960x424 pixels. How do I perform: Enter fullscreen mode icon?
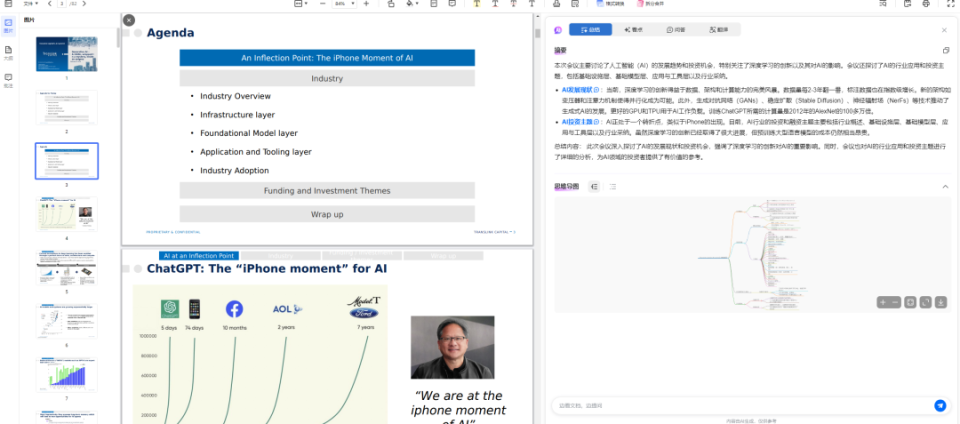point(951,4)
